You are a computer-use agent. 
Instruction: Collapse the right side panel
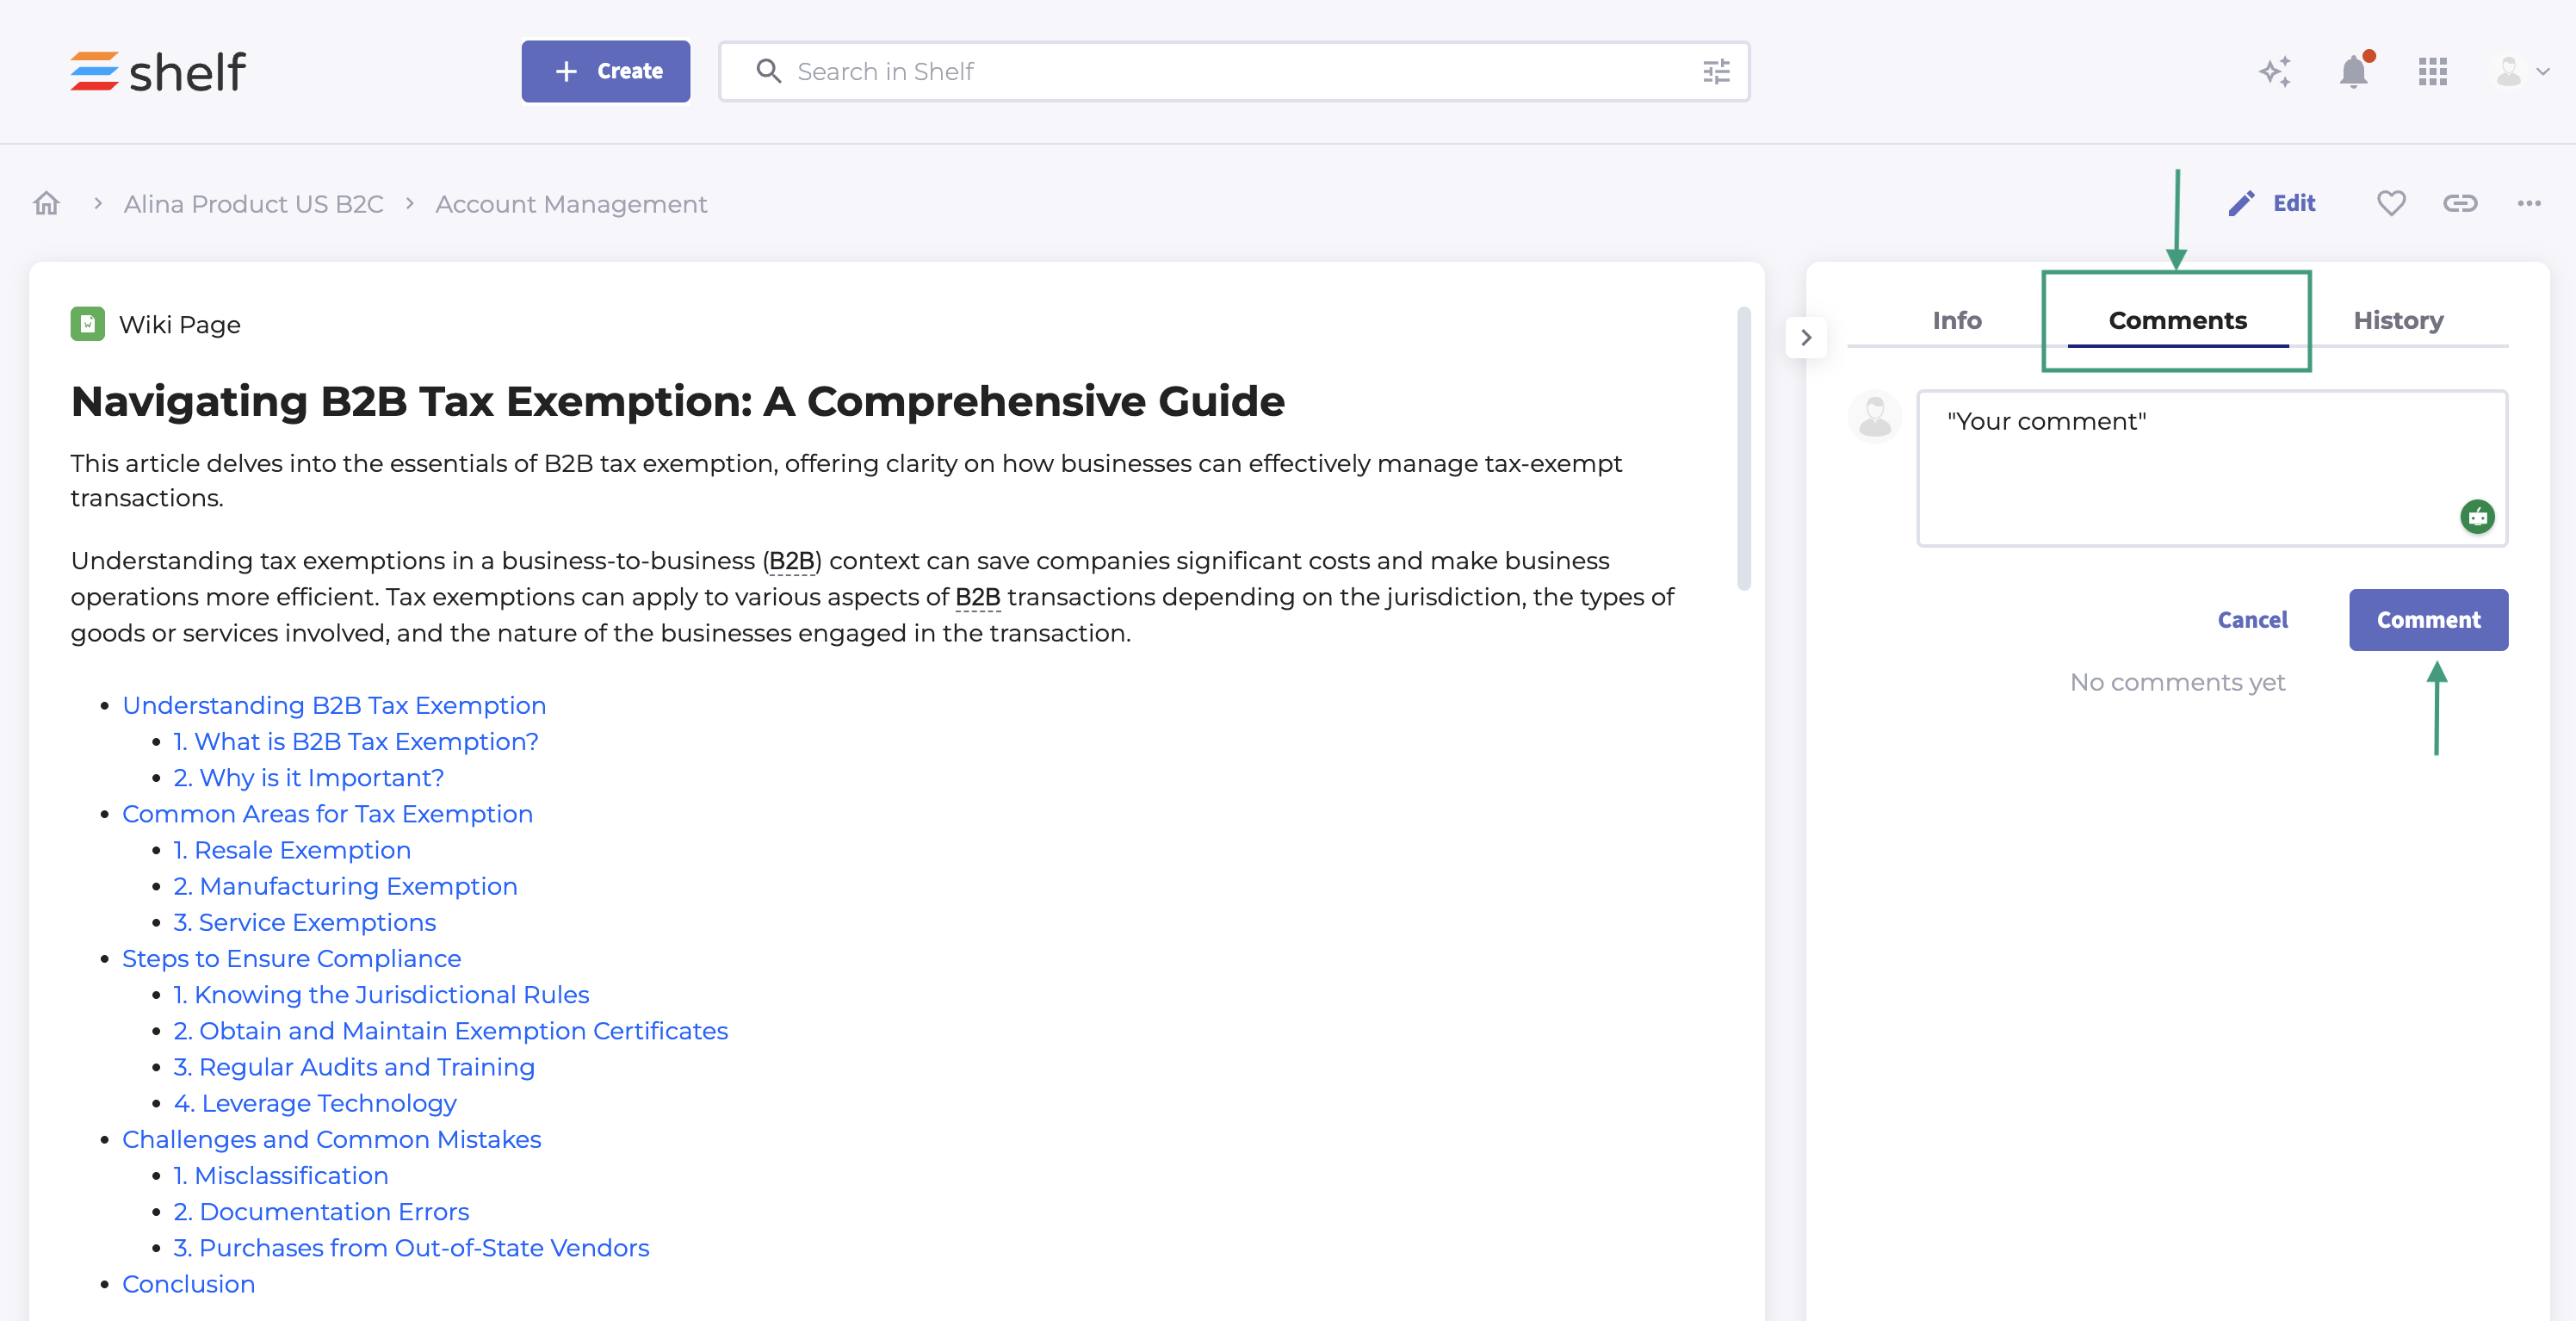(x=1806, y=338)
